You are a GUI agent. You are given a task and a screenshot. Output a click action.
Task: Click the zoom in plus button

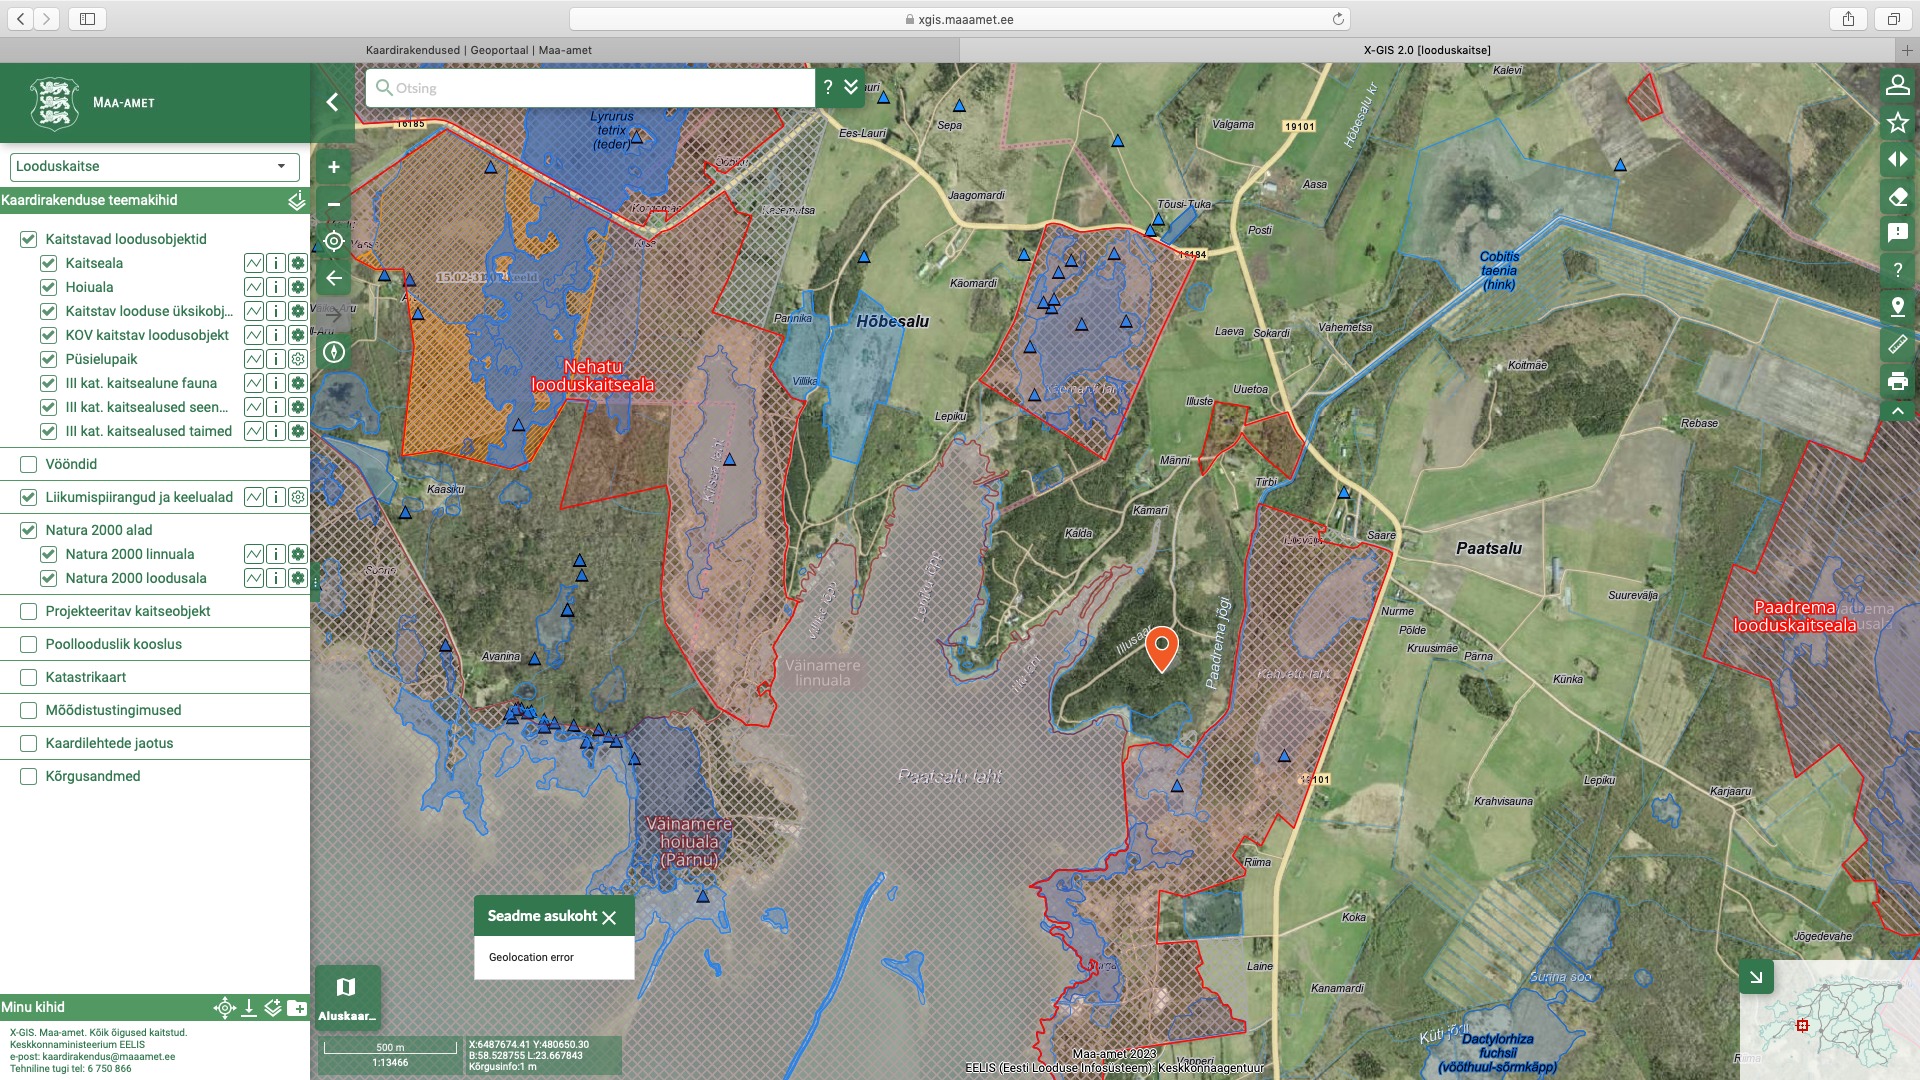pyautogui.click(x=334, y=167)
